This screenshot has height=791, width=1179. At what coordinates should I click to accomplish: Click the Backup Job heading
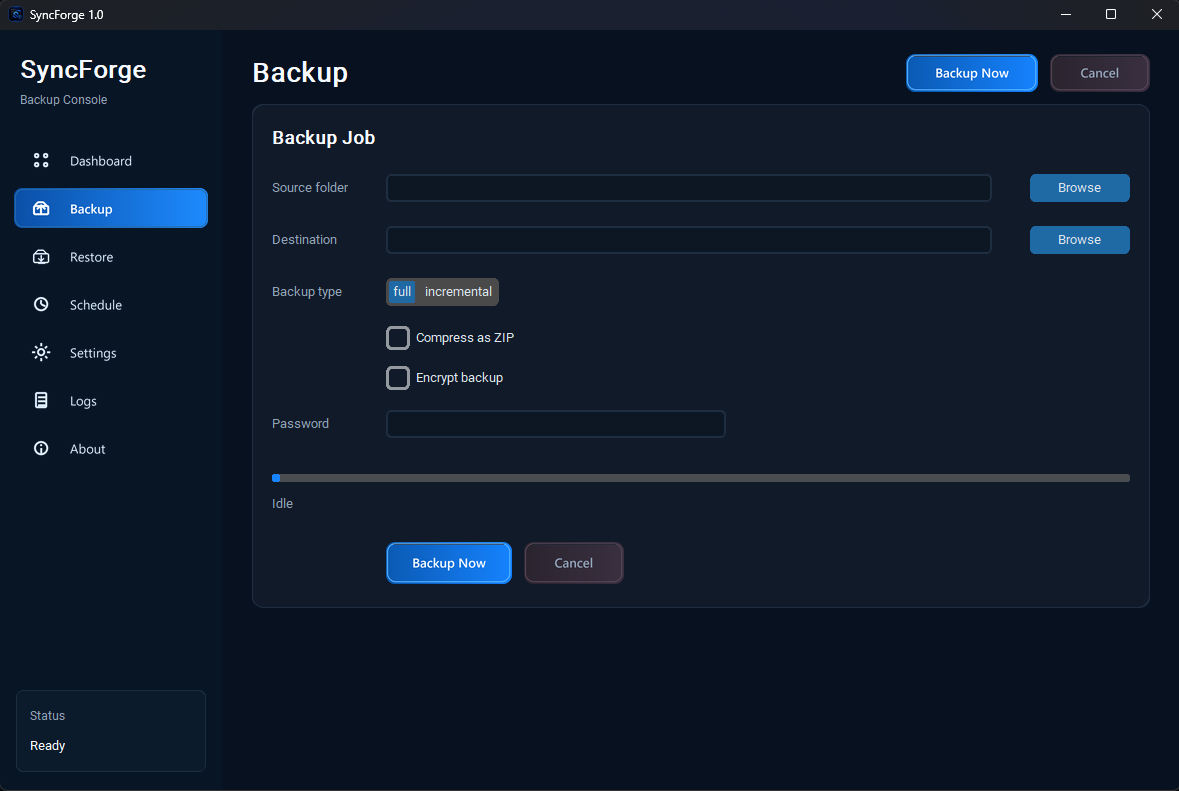click(x=323, y=138)
